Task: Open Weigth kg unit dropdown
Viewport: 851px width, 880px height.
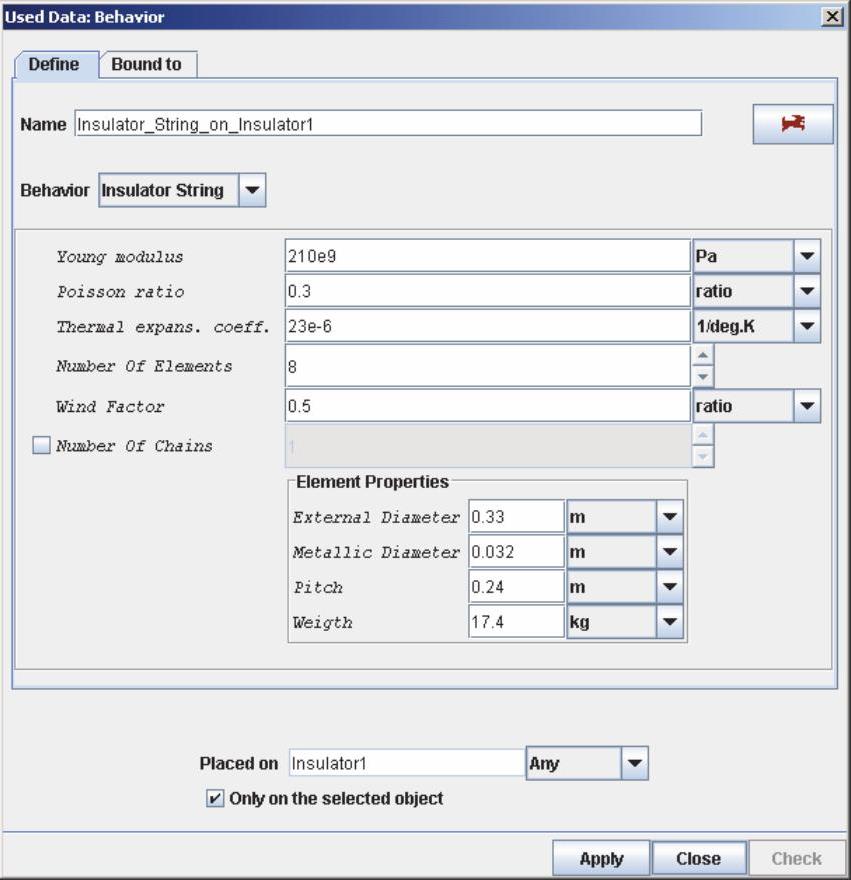Action: tap(669, 622)
